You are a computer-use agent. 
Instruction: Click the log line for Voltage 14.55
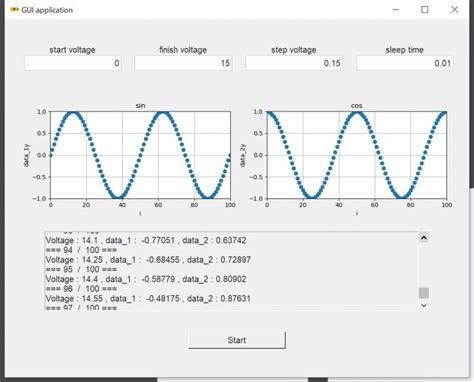pyautogui.click(x=148, y=298)
